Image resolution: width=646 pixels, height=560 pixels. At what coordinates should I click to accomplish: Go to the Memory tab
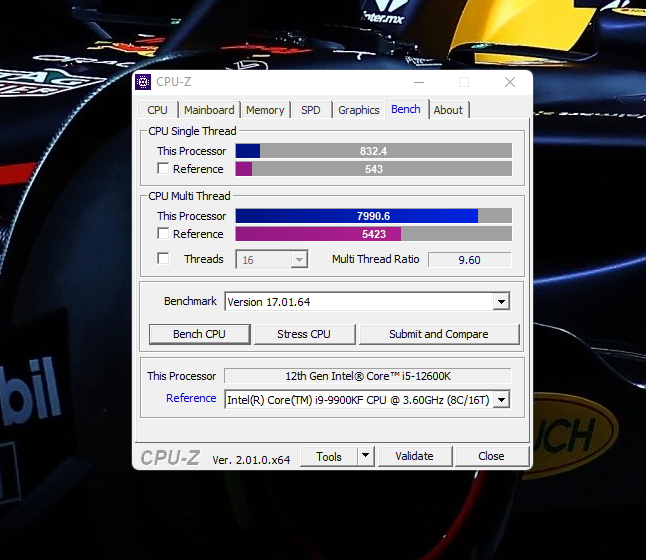pyautogui.click(x=265, y=110)
